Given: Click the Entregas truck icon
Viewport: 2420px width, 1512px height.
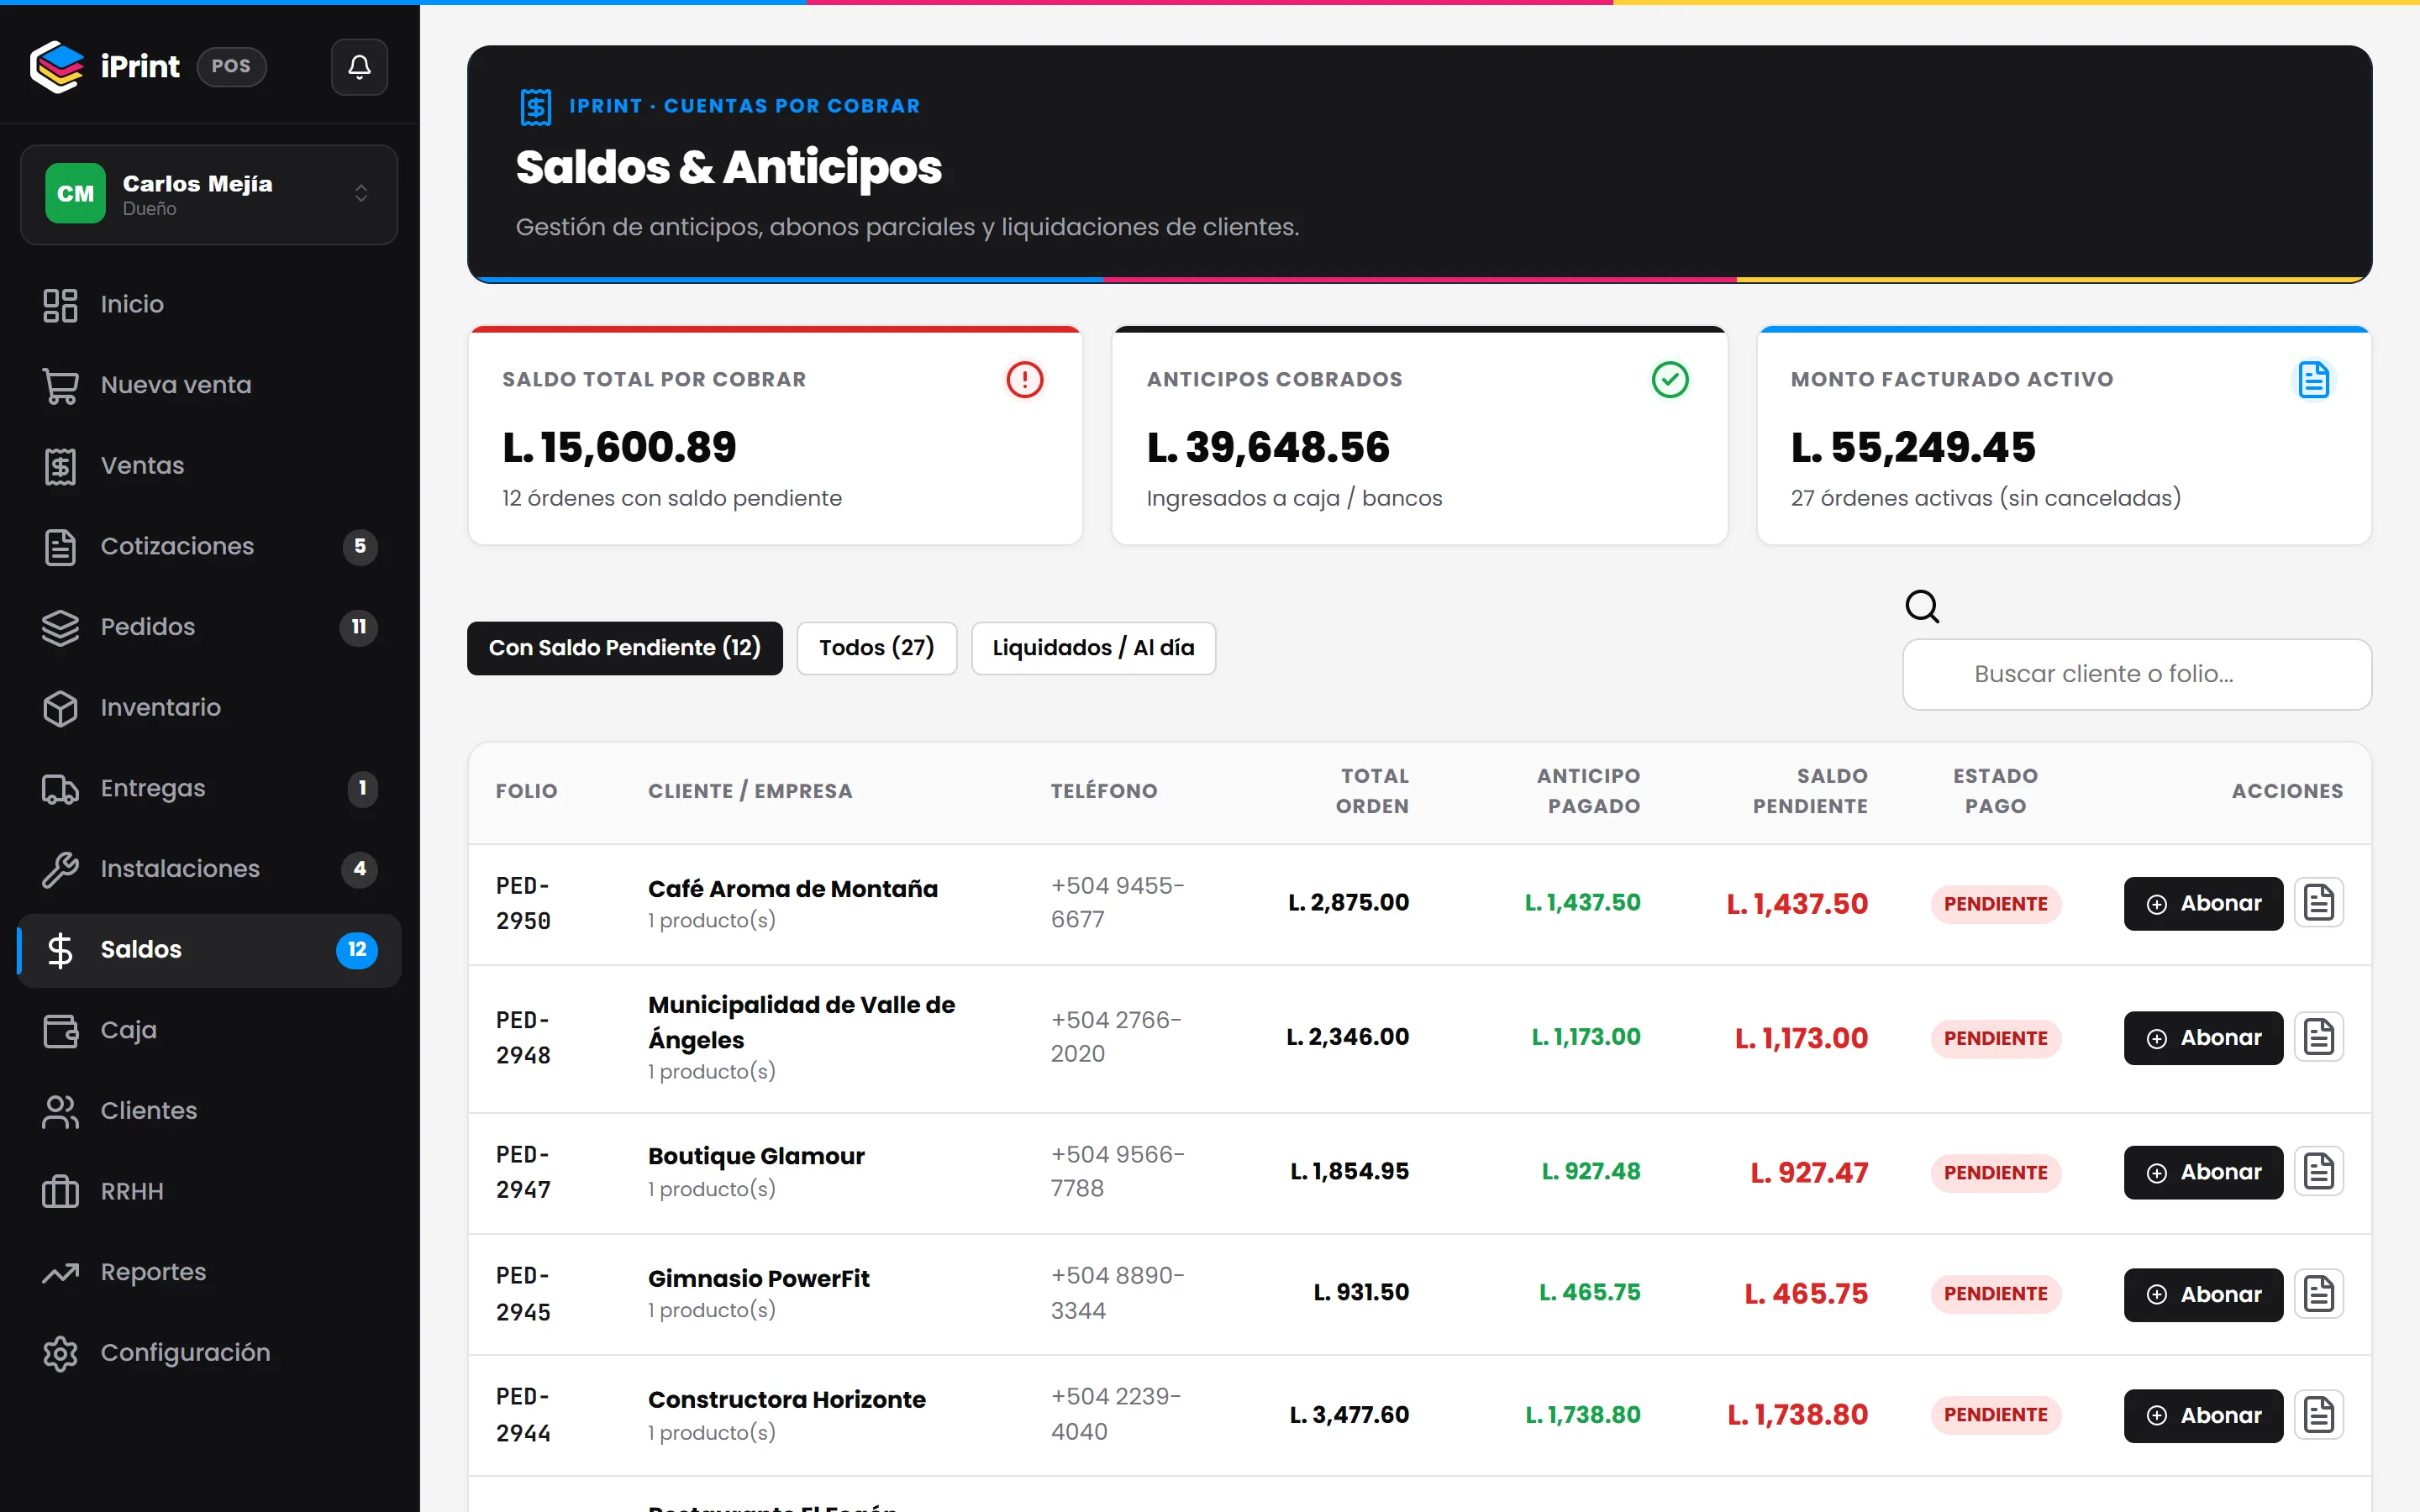Looking at the screenshot, I should (x=60, y=789).
